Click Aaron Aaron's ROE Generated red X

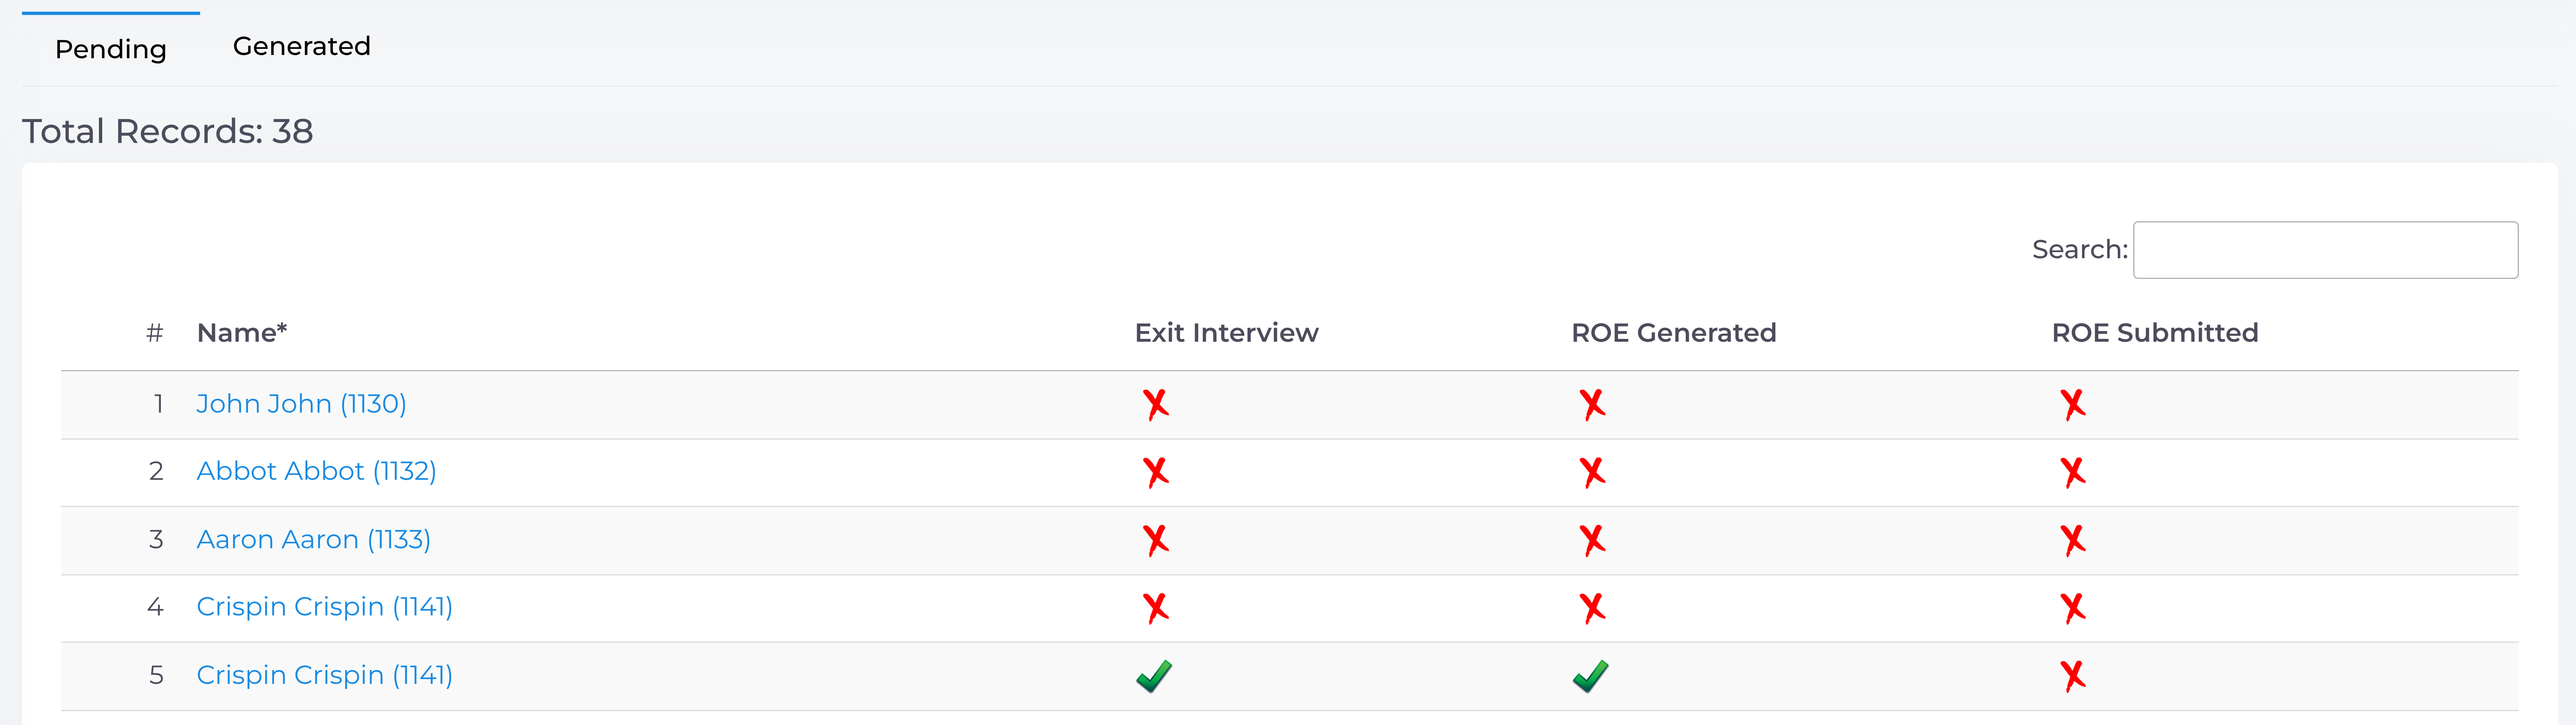pyautogui.click(x=1592, y=540)
